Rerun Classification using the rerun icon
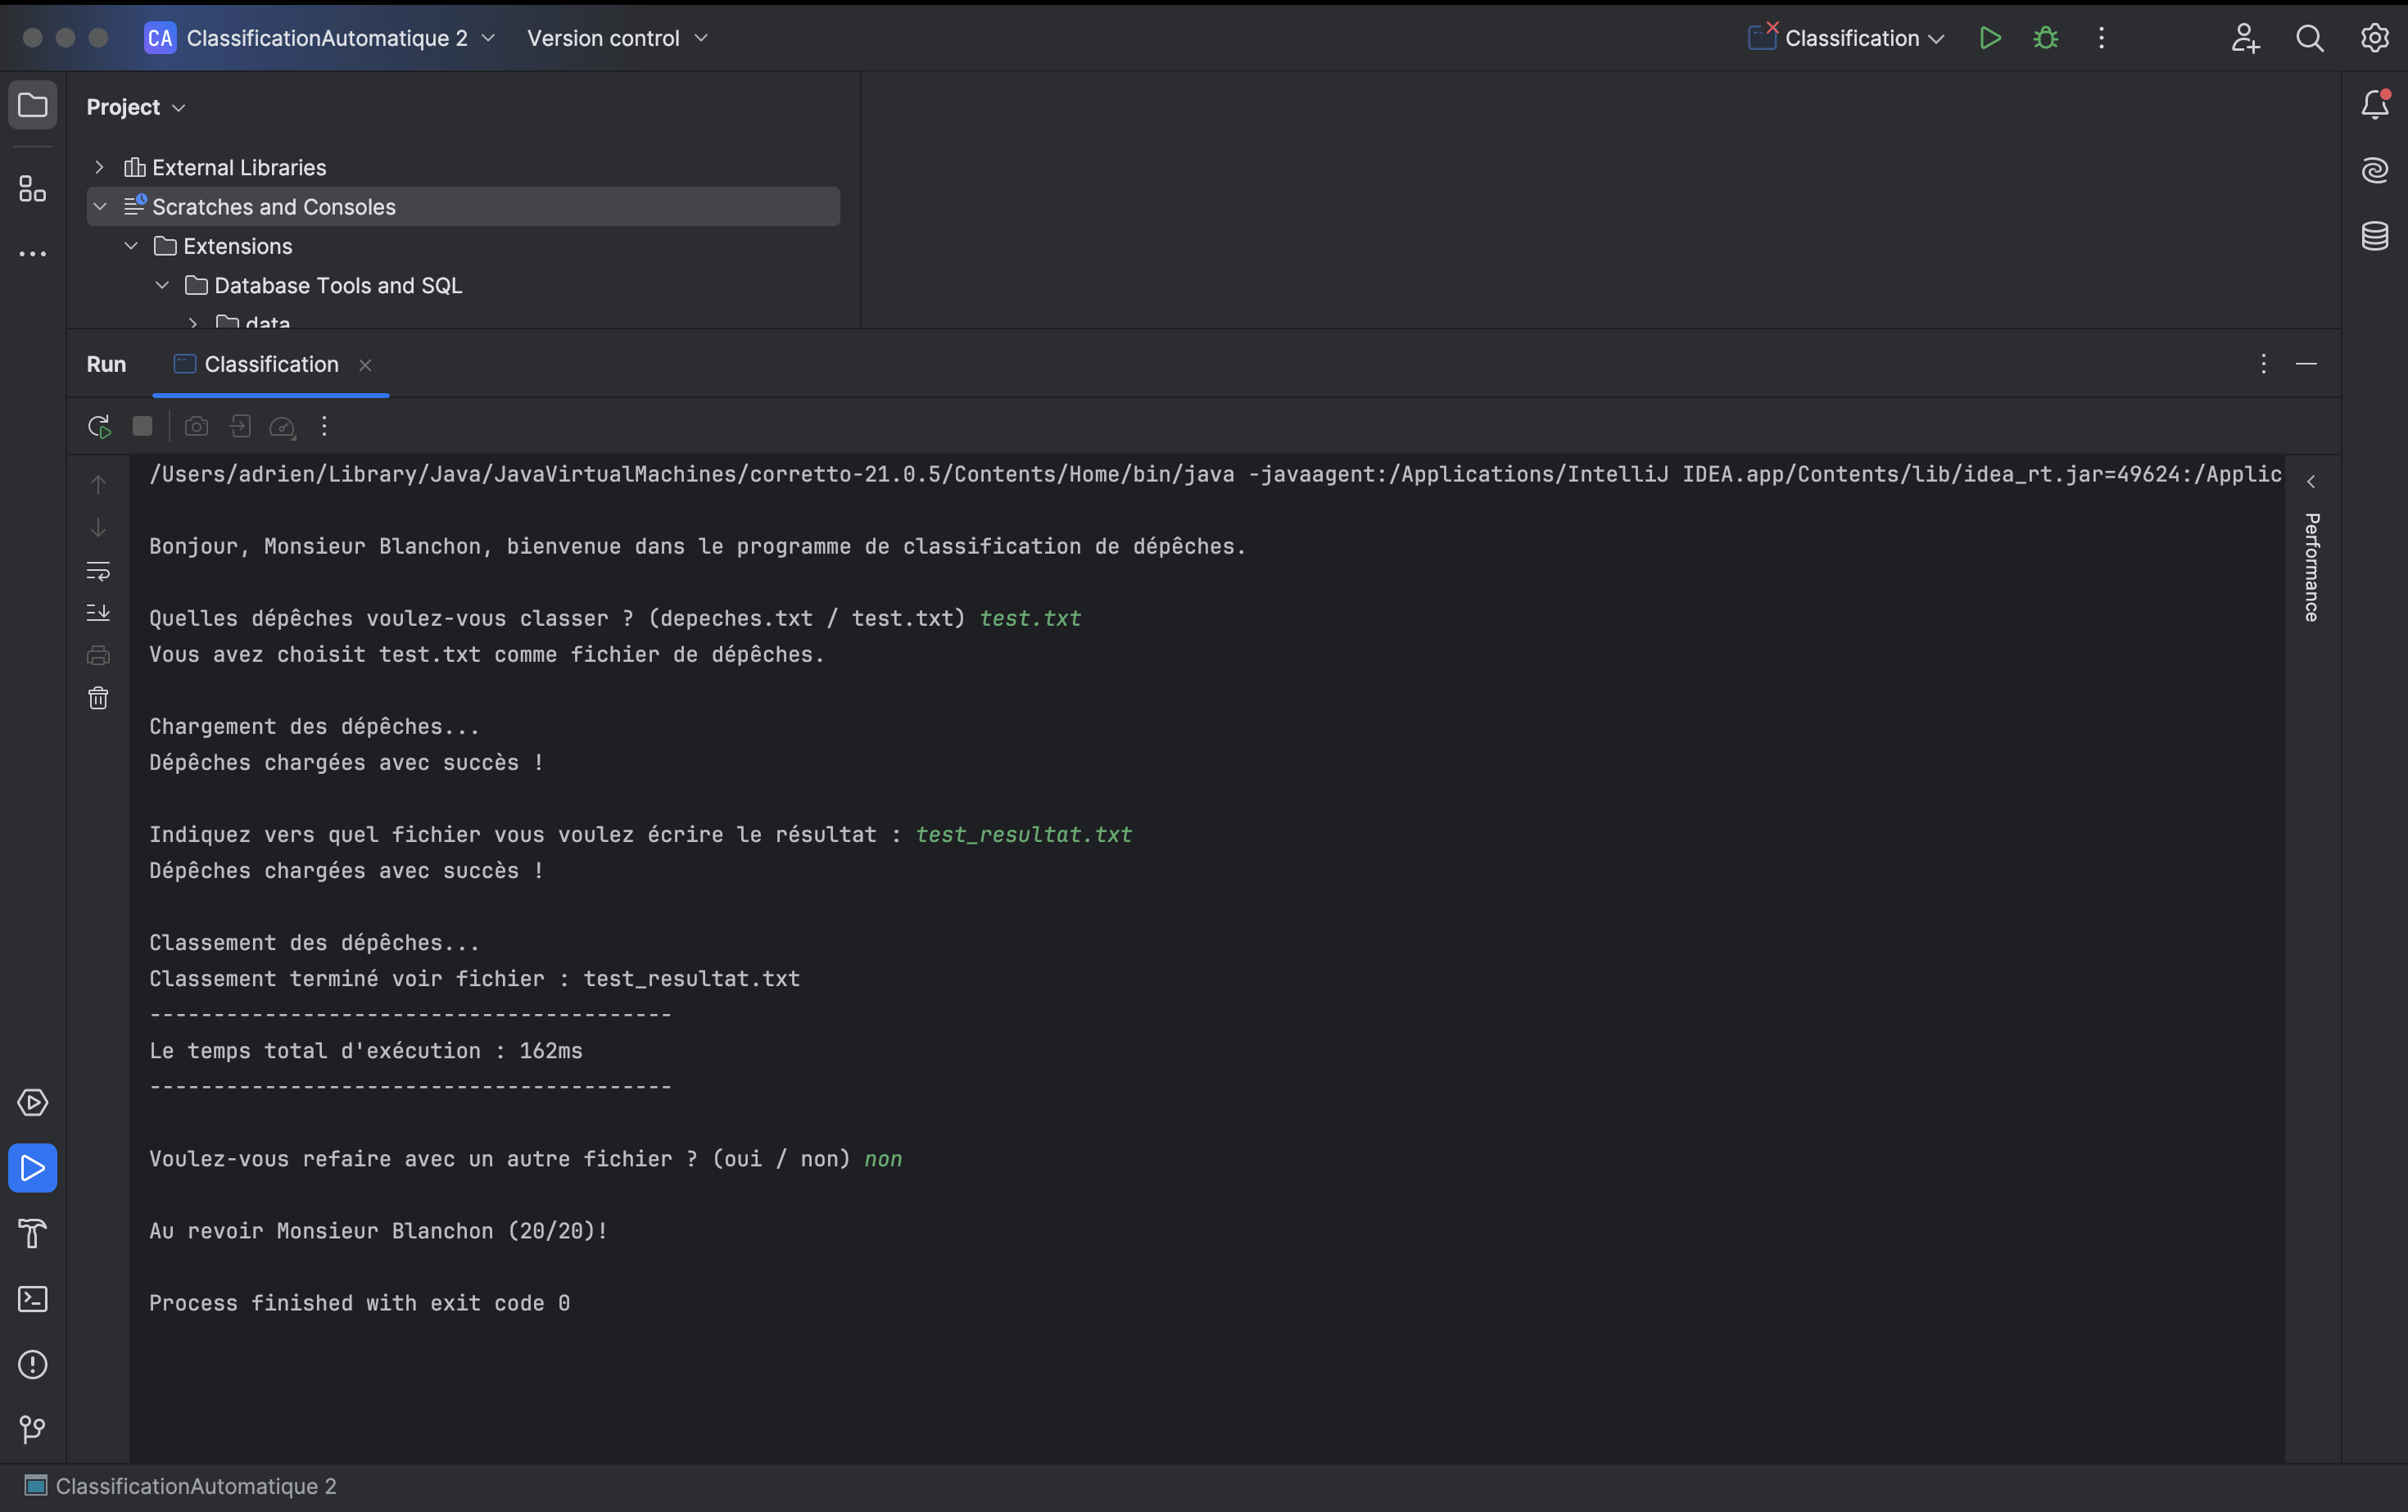 [x=99, y=427]
